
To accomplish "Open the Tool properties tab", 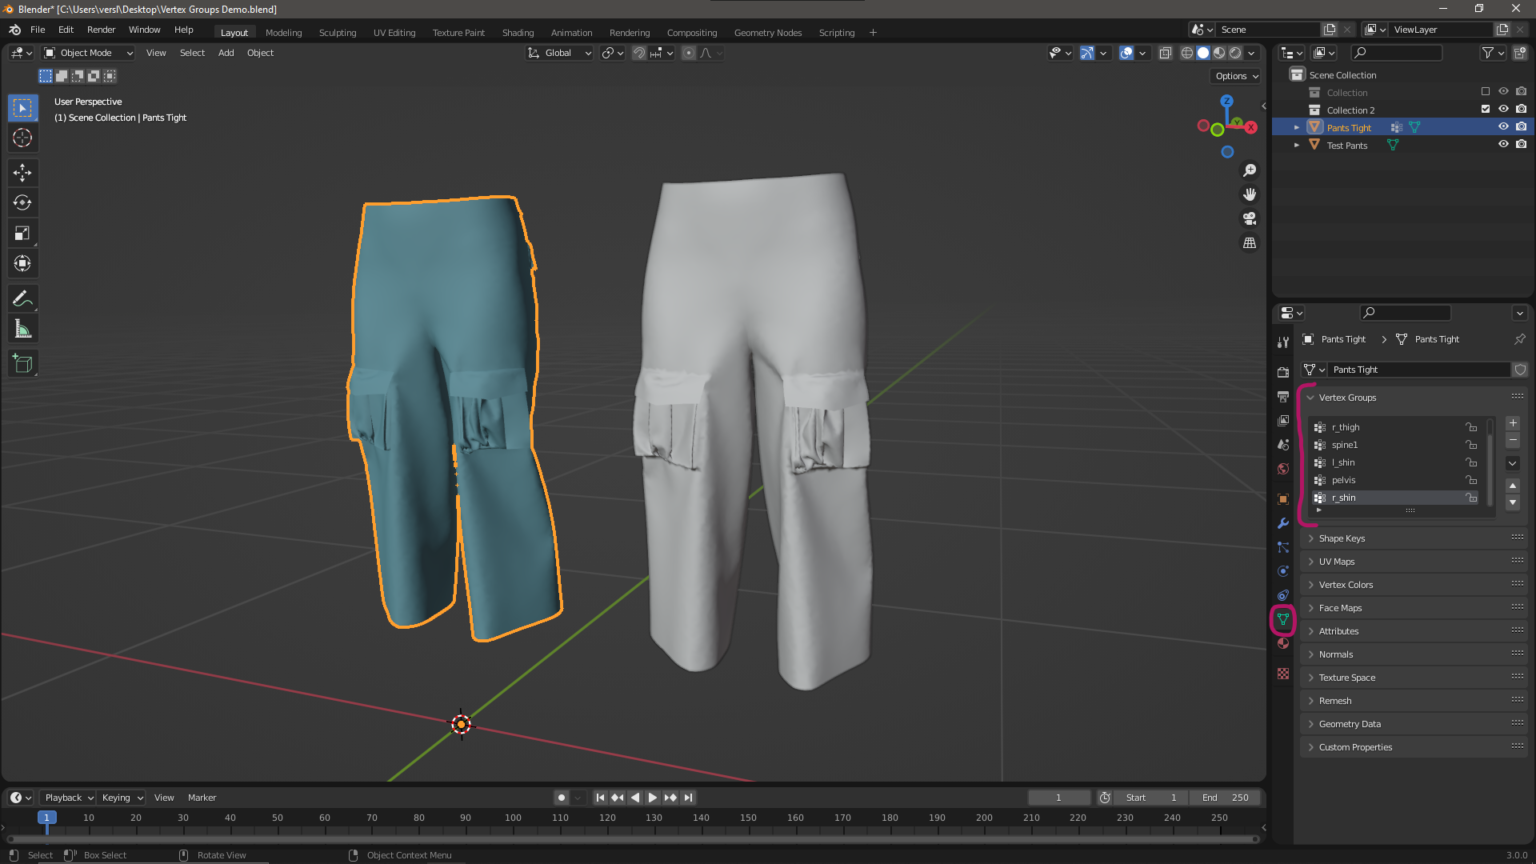I will pyautogui.click(x=1283, y=342).
